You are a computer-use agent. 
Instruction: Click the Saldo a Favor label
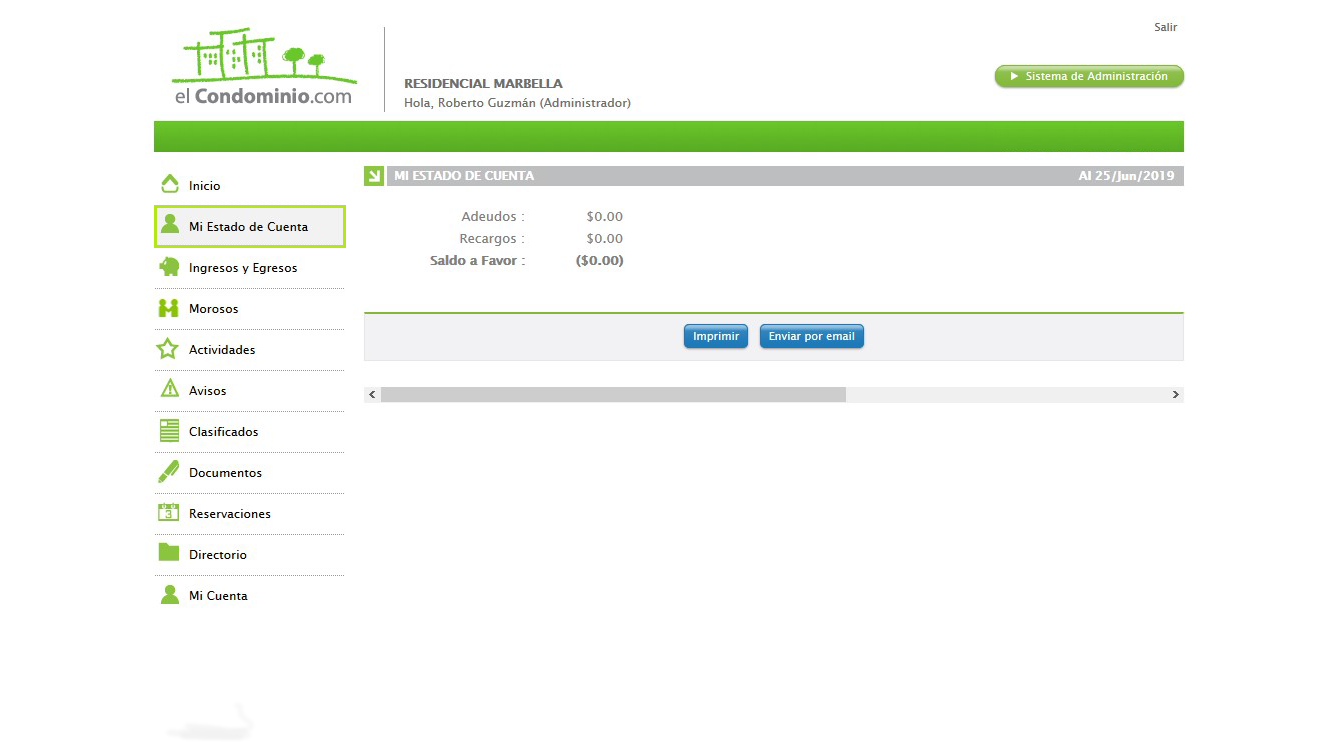477,260
